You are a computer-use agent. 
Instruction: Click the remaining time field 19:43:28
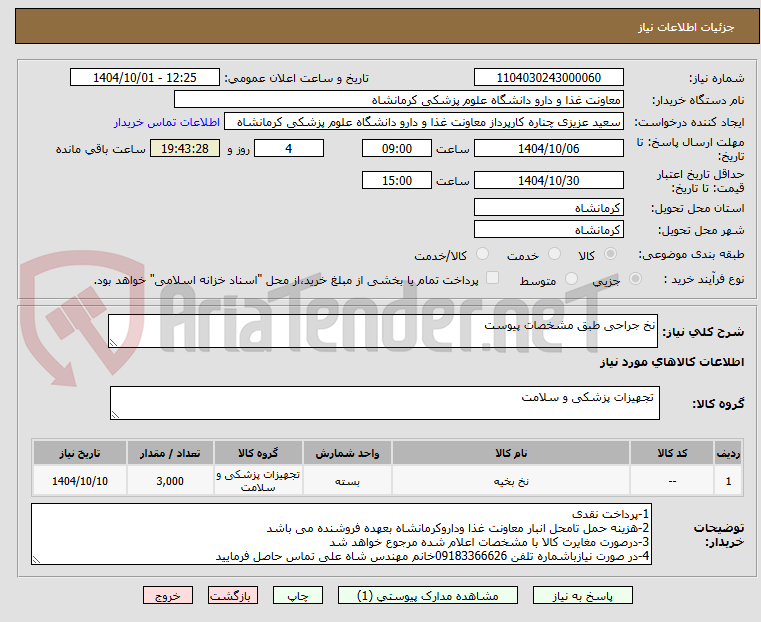coord(185,148)
